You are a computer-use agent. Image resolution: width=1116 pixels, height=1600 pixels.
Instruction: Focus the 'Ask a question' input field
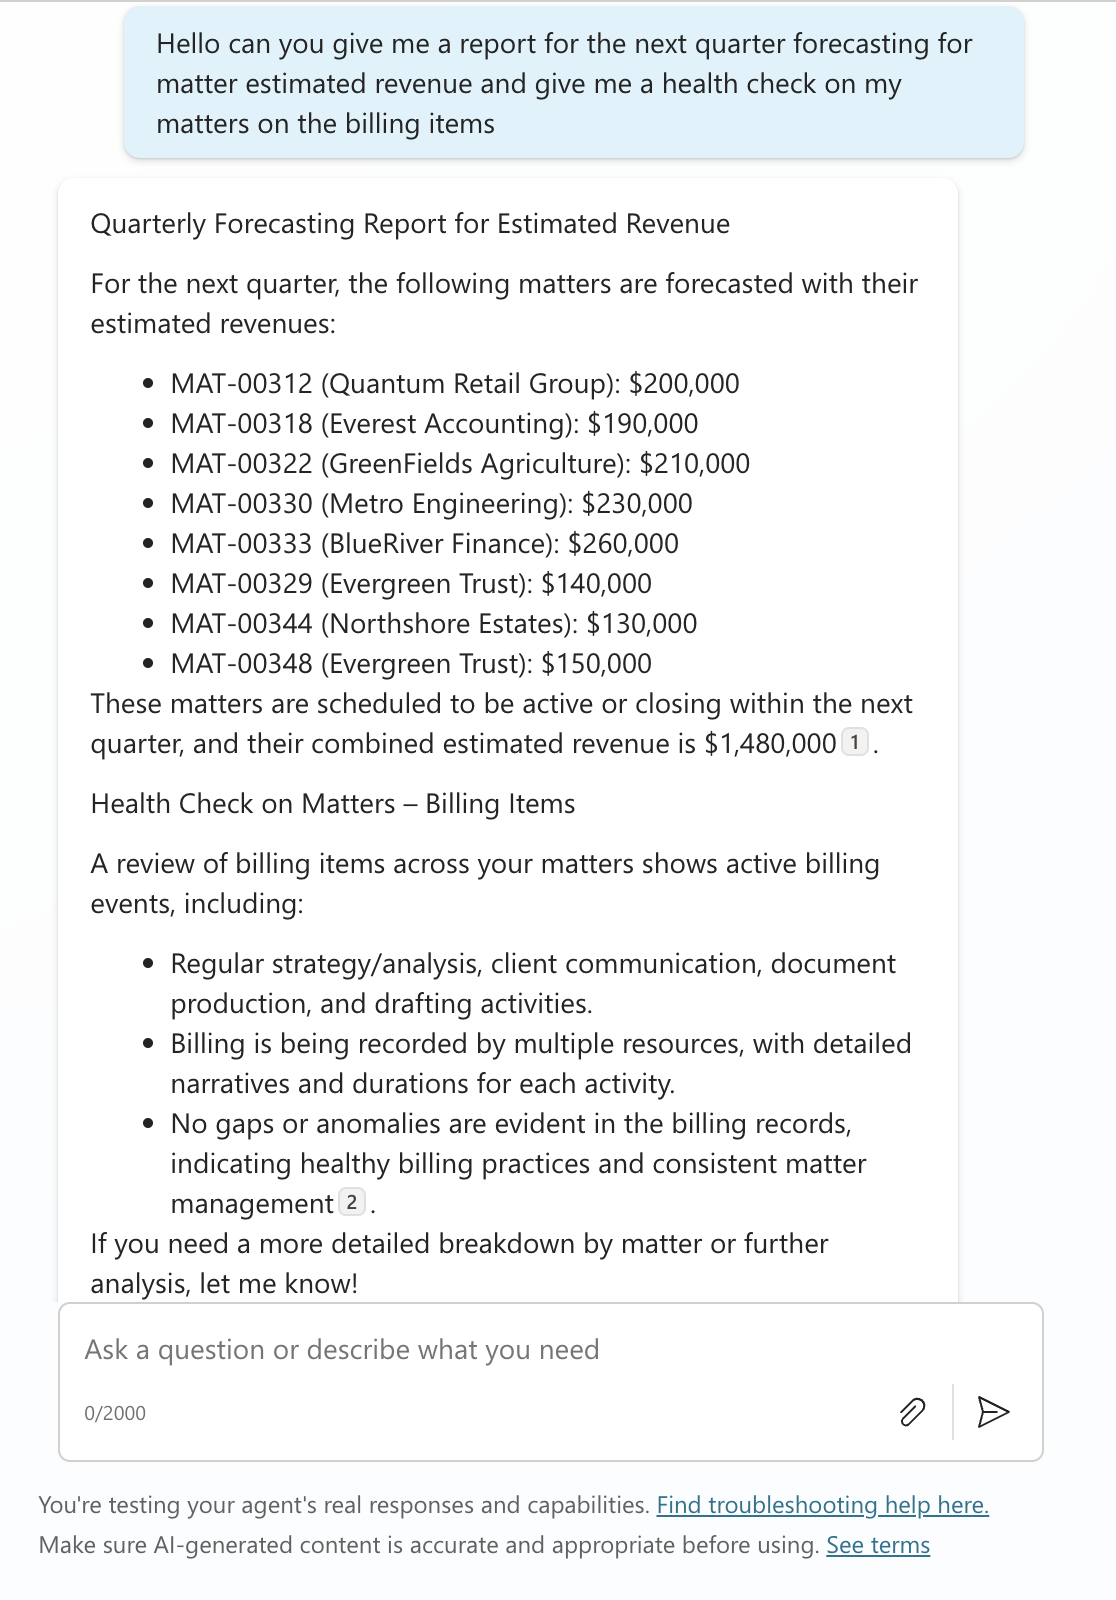[x=470, y=1350]
